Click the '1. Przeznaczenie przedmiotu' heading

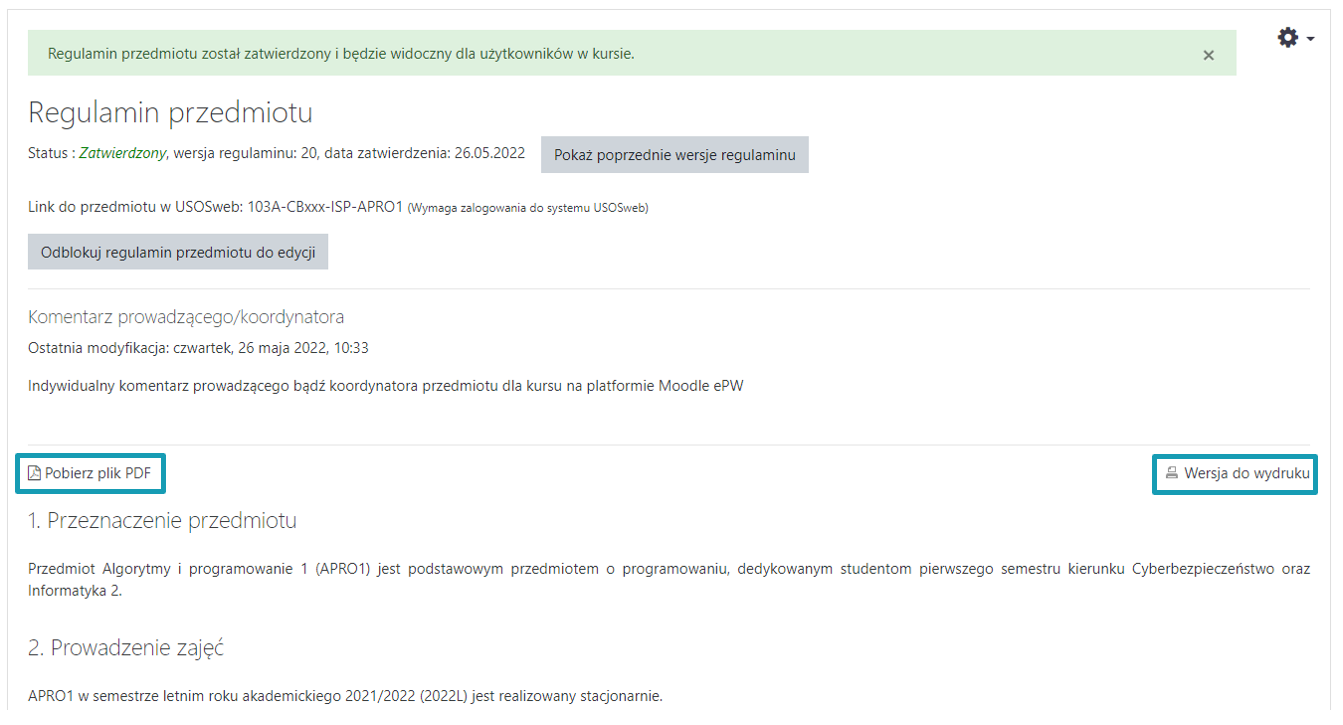tap(162, 520)
